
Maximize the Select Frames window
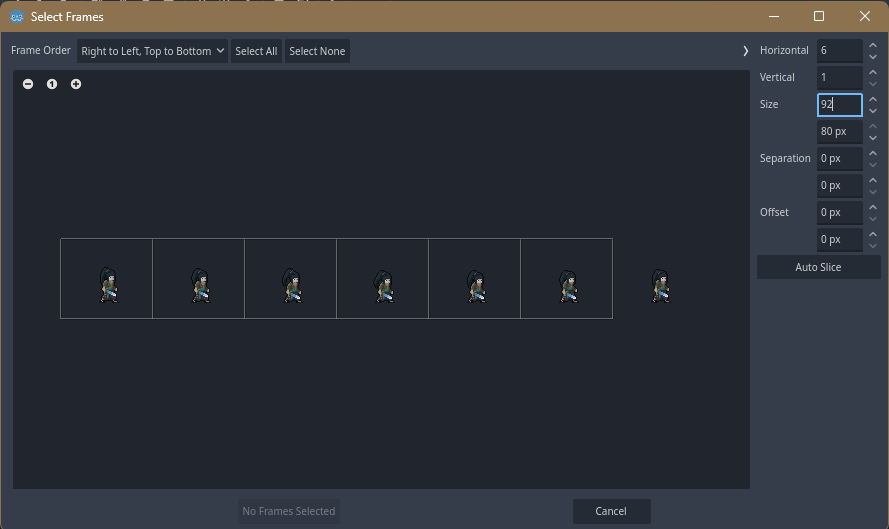point(819,17)
